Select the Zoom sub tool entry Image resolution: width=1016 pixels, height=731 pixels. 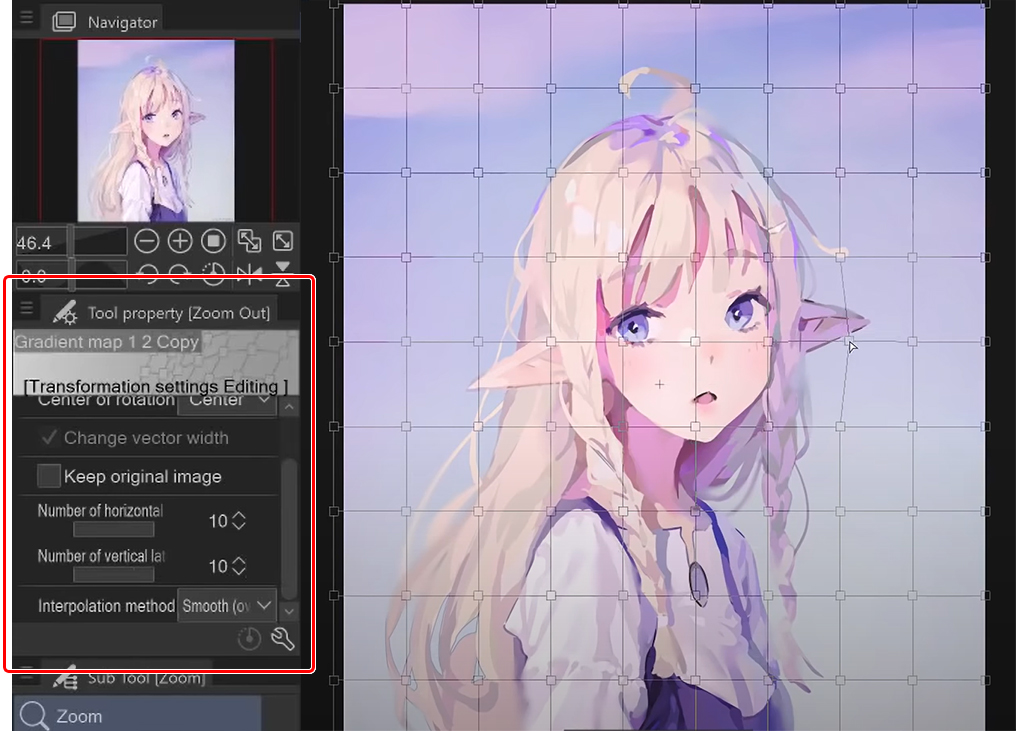[x=137, y=715]
